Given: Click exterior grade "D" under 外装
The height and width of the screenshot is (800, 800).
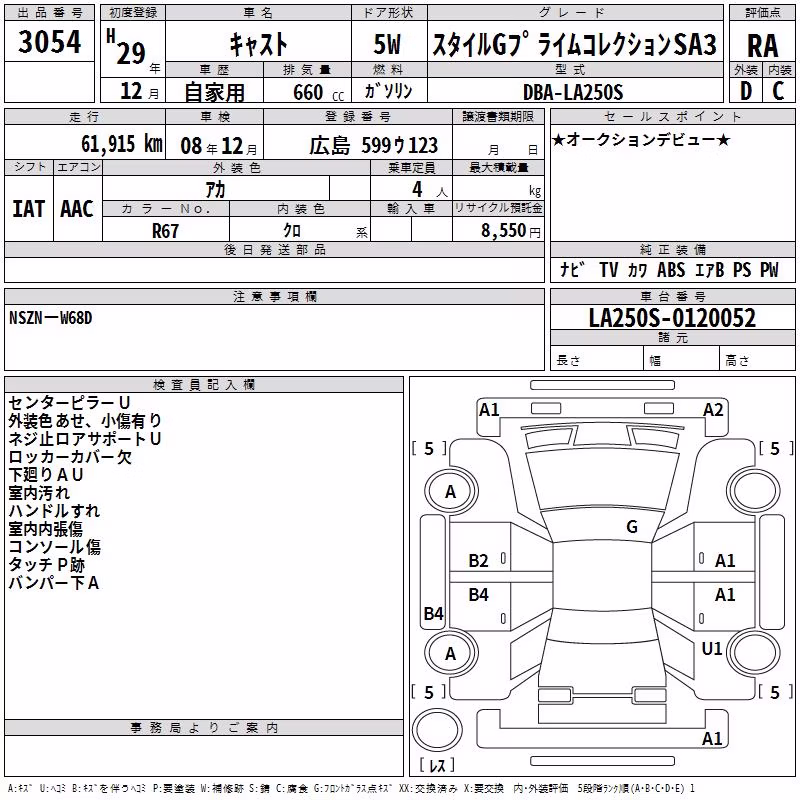Looking at the screenshot, I should click(x=746, y=91).
